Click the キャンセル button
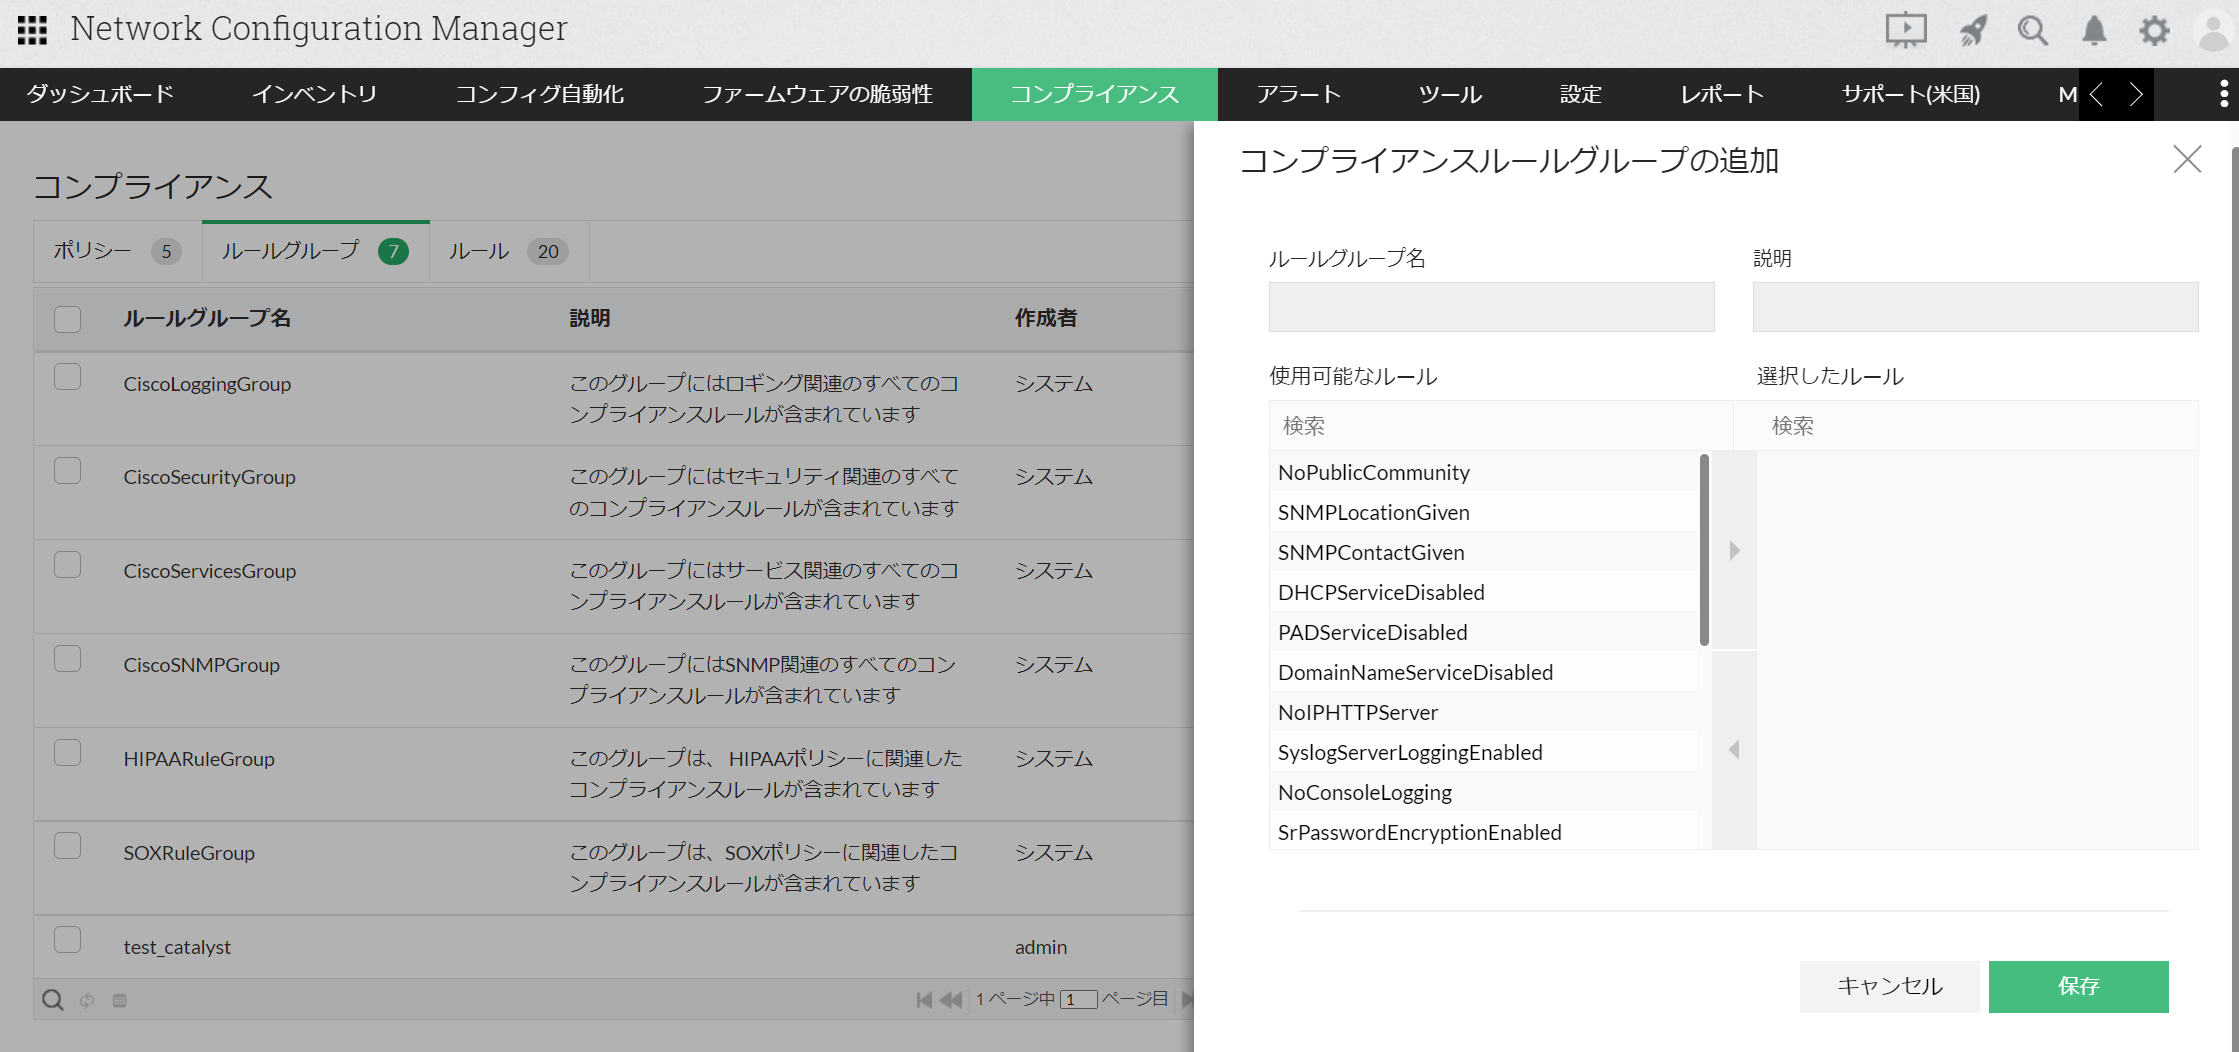 (x=1889, y=986)
